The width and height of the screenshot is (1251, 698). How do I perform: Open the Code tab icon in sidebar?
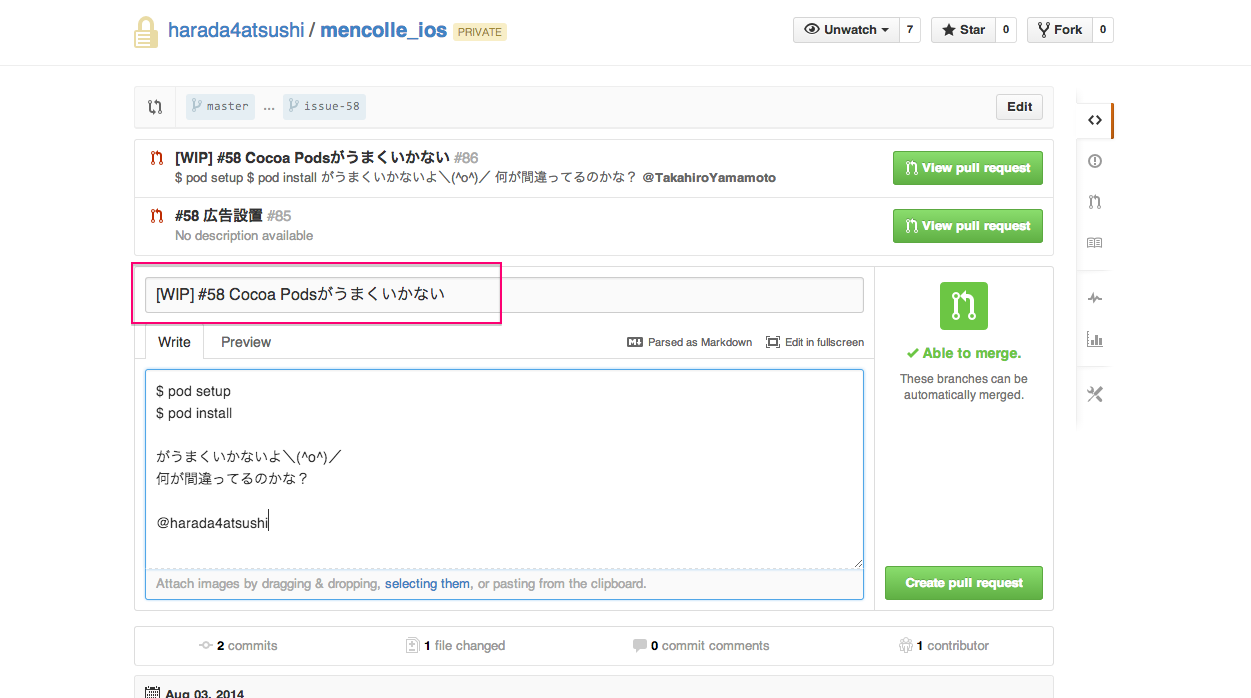(x=1094, y=119)
